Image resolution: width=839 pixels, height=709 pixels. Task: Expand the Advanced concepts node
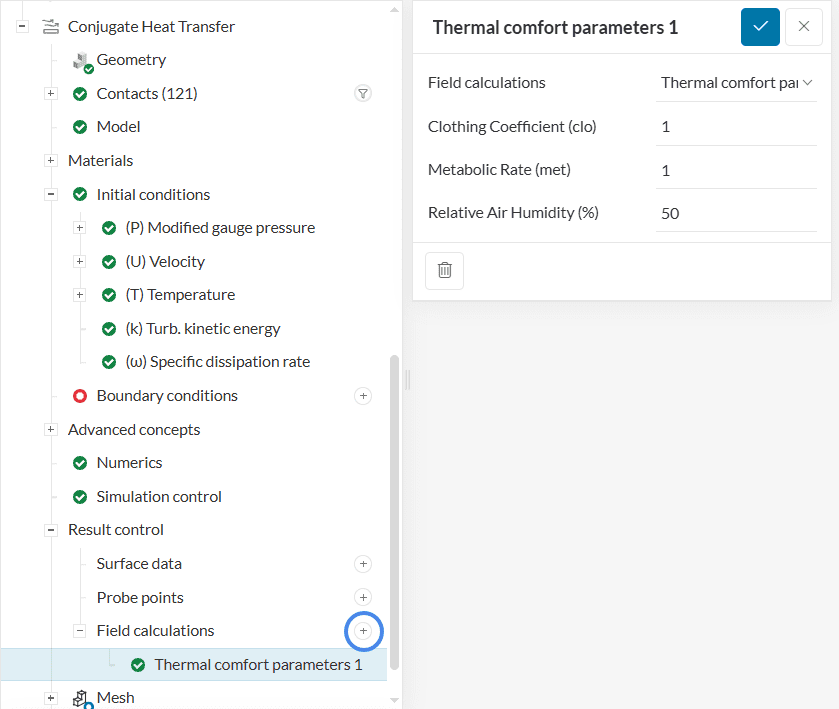pos(51,430)
